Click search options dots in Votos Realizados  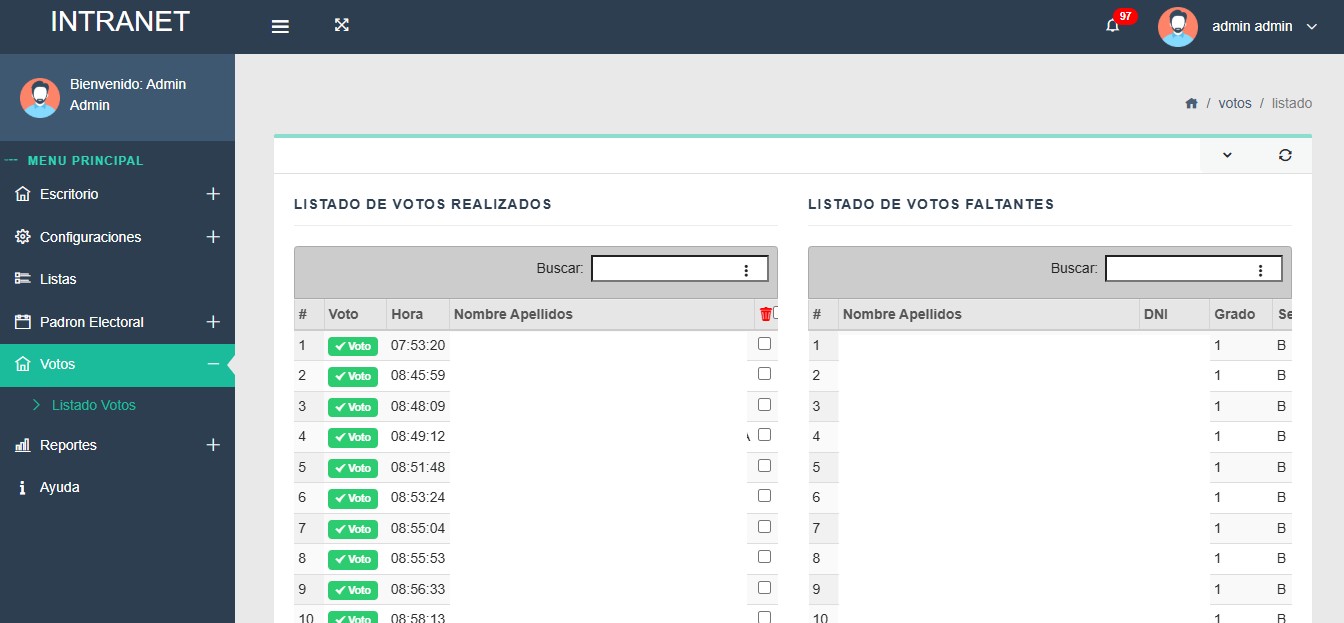coord(746,270)
